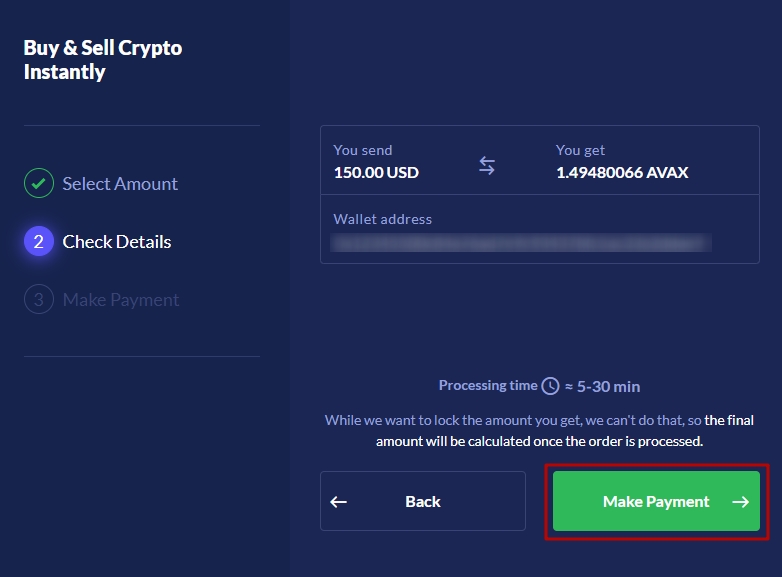Click the step 2 number circle
The width and height of the screenshot is (782, 577).
(38, 242)
